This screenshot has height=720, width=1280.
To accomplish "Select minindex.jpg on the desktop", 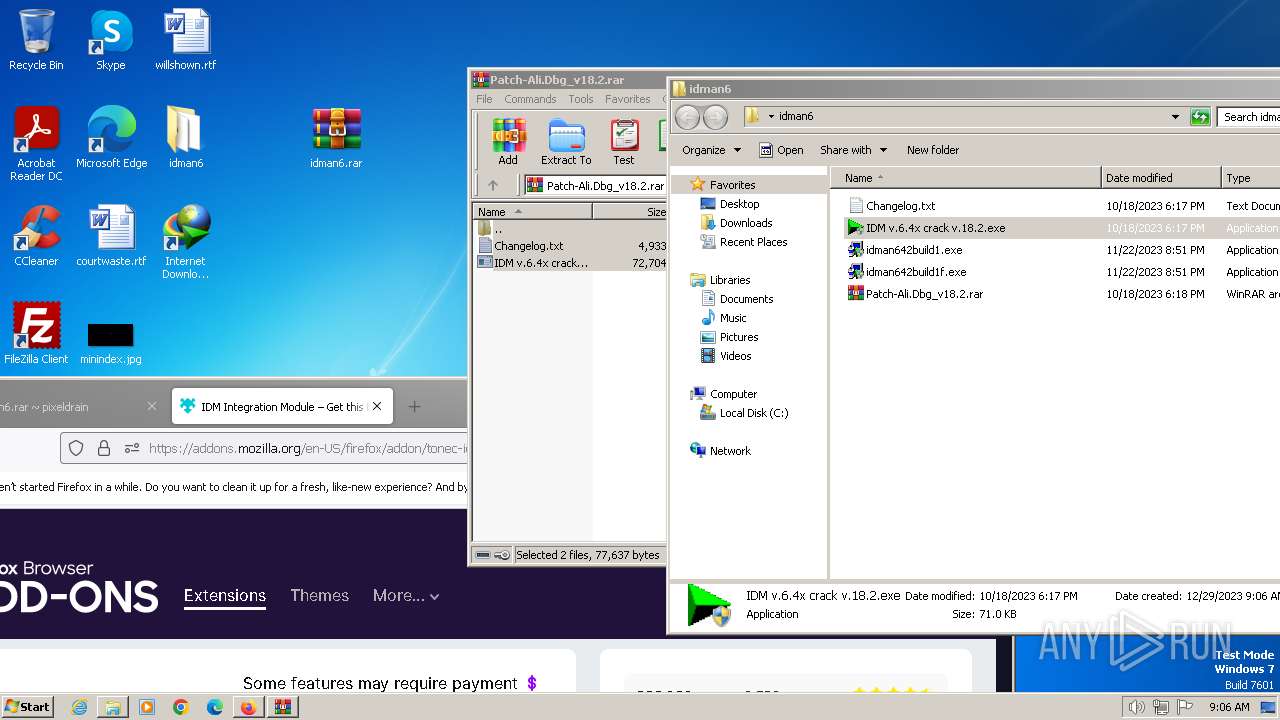I will (x=111, y=343).
